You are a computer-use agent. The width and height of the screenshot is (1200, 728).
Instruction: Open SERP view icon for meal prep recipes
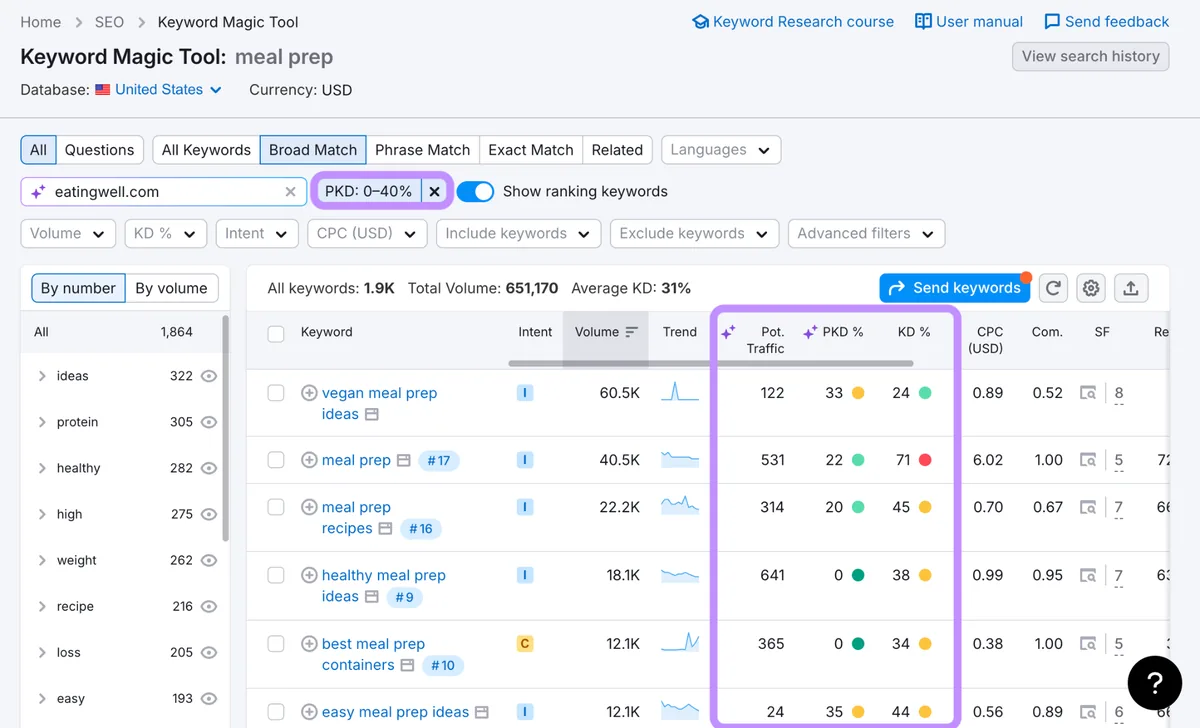point(385,528)
